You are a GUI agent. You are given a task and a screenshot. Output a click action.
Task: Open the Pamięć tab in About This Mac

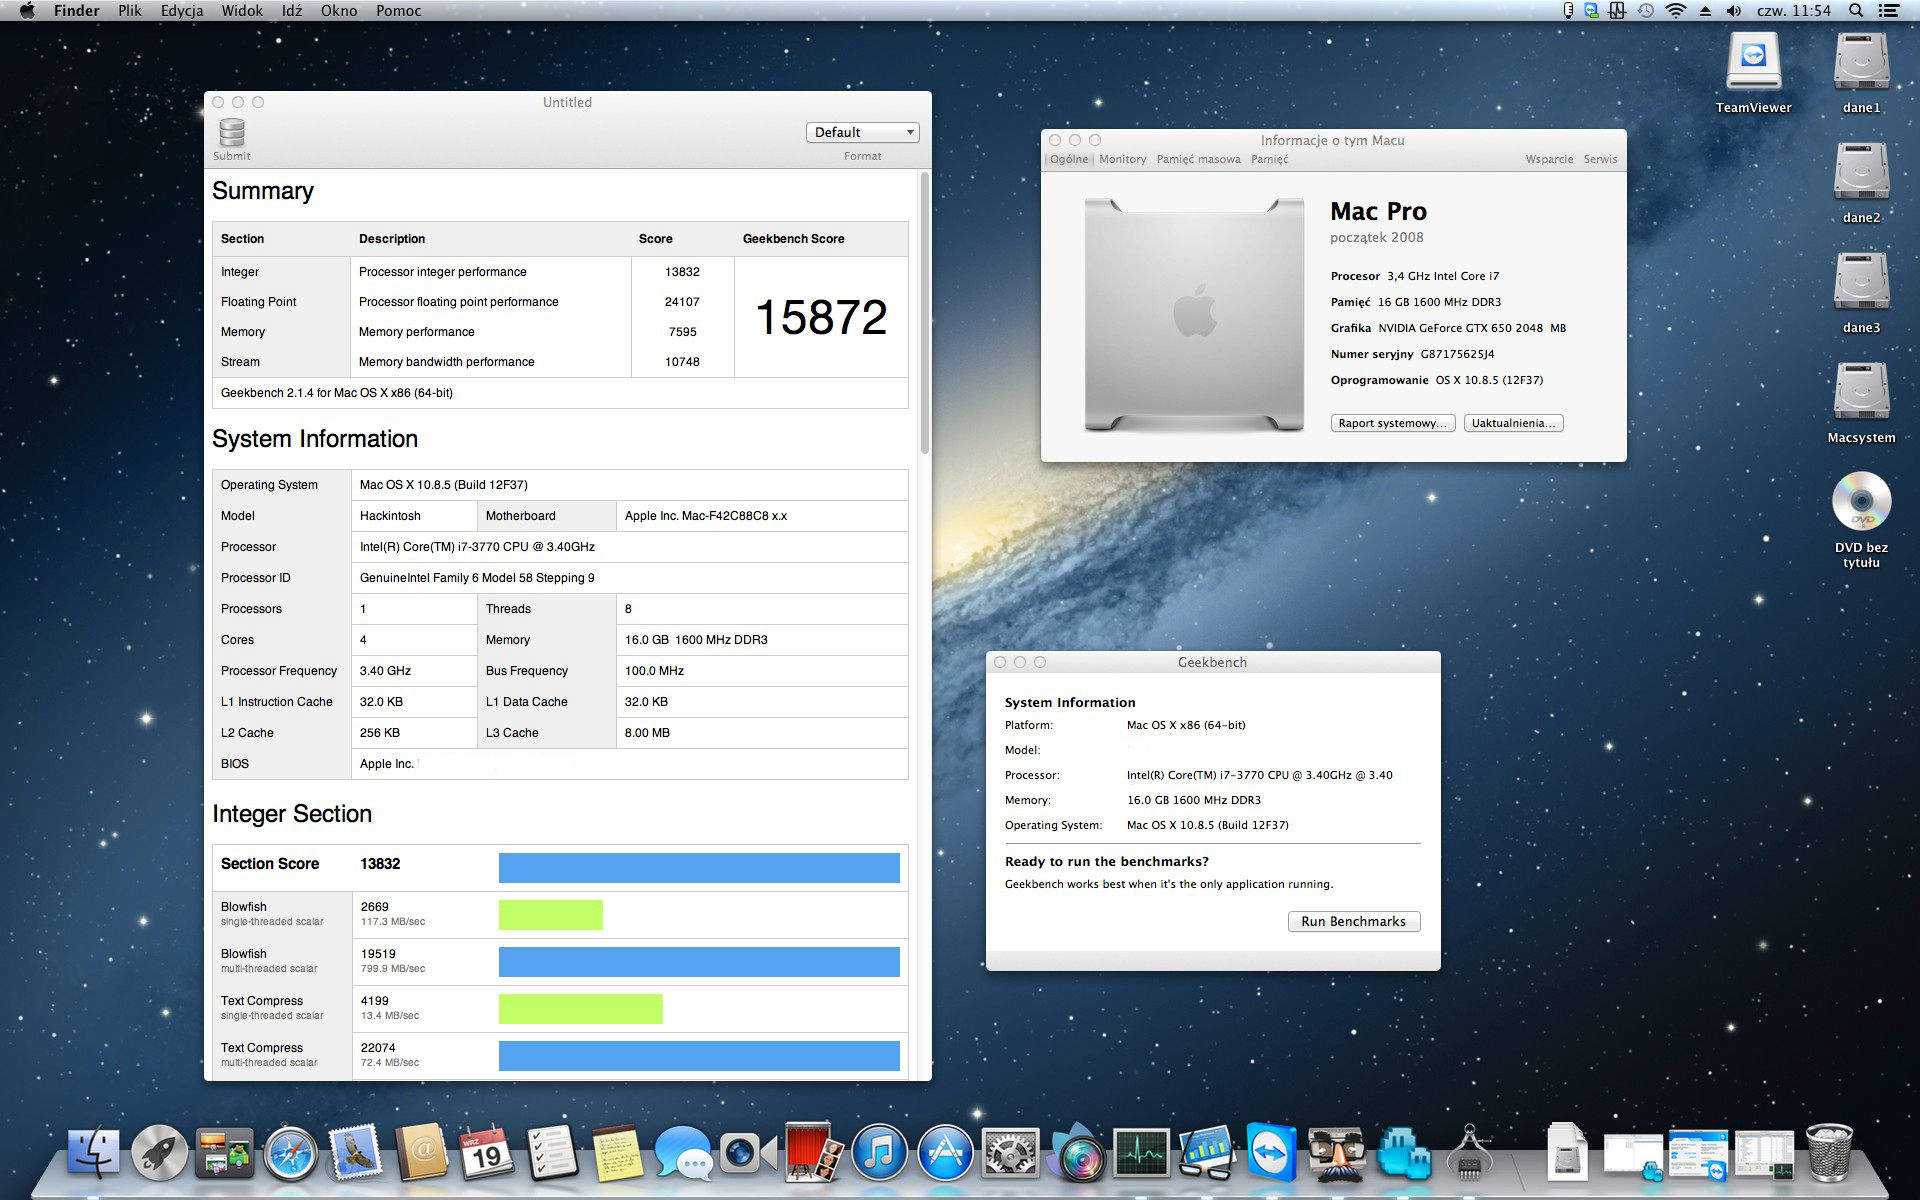click(x=1270, y=159)
